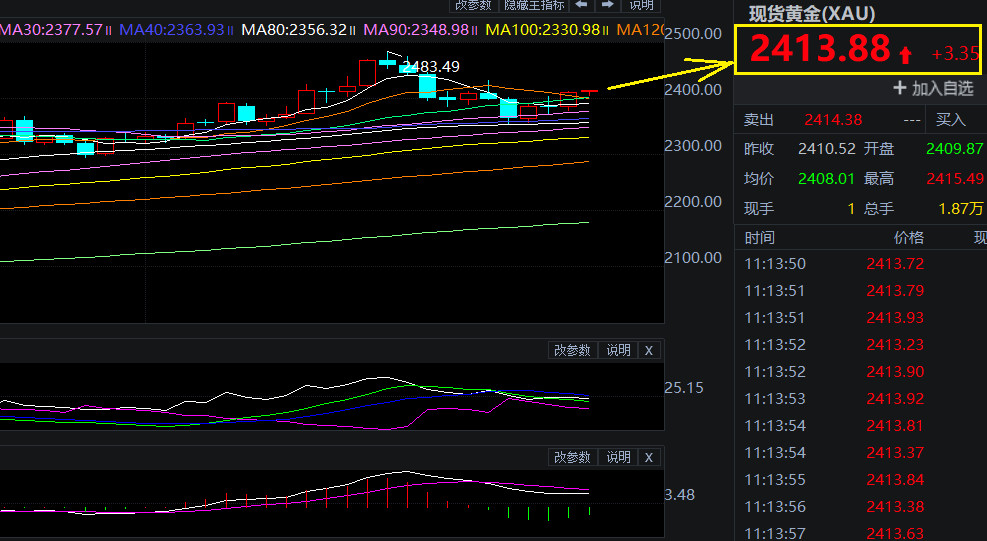Open 说明 in the bottom indicator panel

[618, 458]
